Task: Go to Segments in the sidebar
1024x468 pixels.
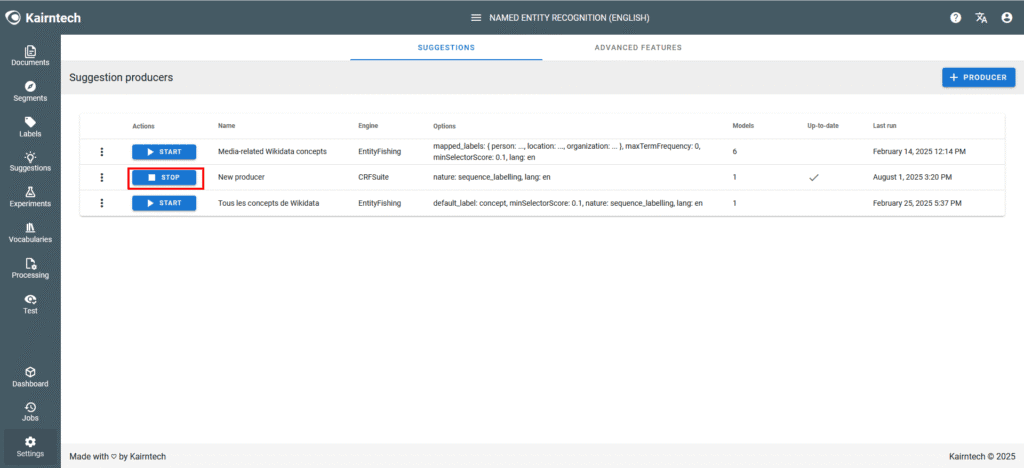Action: click(30, 92)
